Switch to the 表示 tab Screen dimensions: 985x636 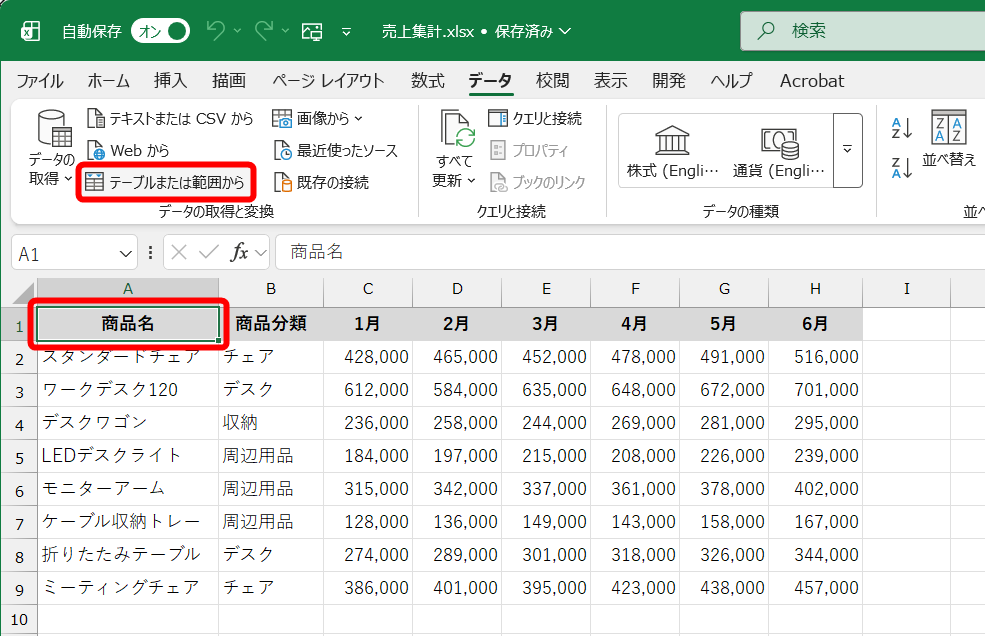611,80
